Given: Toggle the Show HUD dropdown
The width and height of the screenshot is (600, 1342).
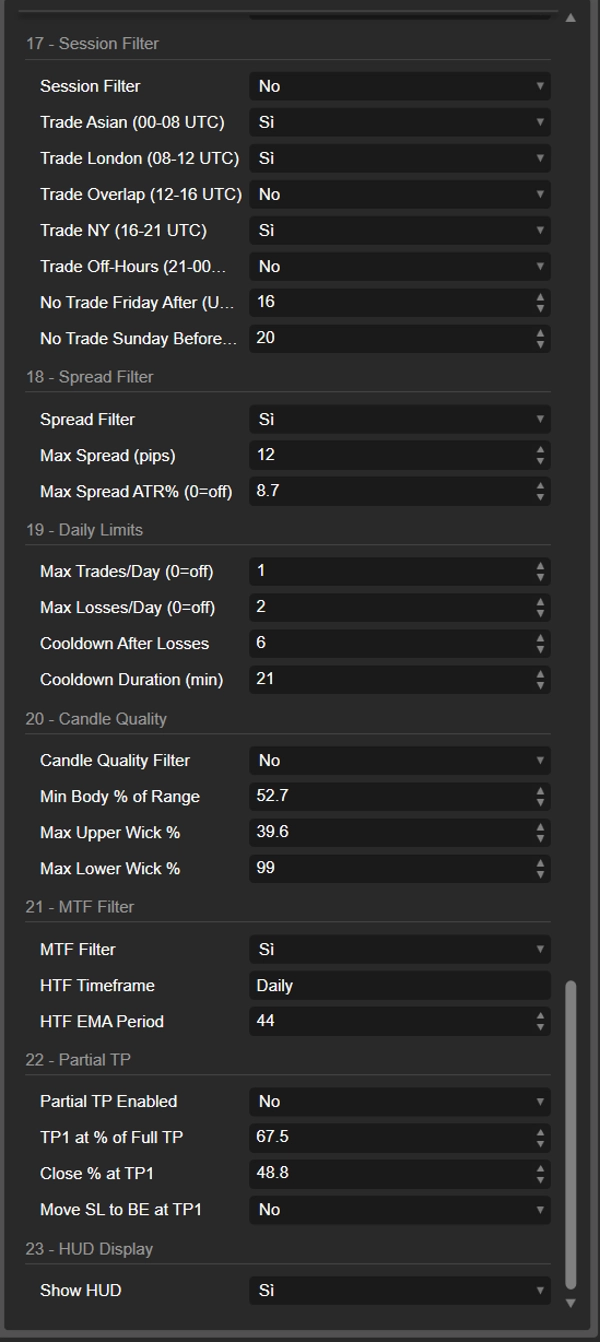Looking at the screenshot, I should click(x=399, y=1290).
